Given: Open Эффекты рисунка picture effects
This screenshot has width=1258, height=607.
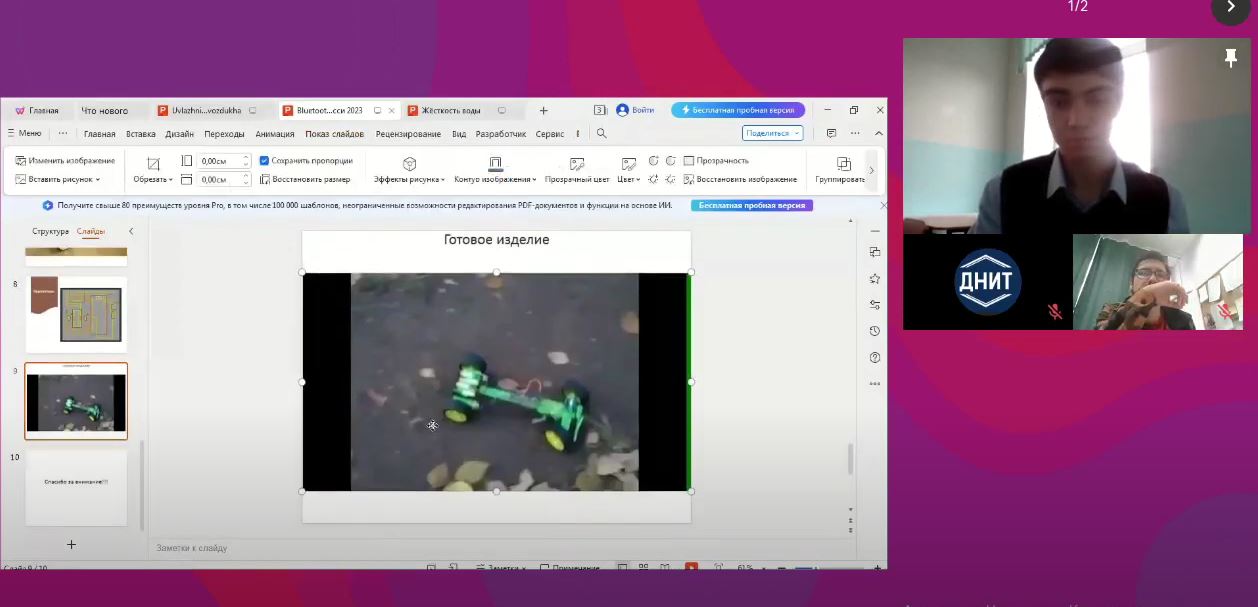Looking at the screenshot, I should (409, 170).
